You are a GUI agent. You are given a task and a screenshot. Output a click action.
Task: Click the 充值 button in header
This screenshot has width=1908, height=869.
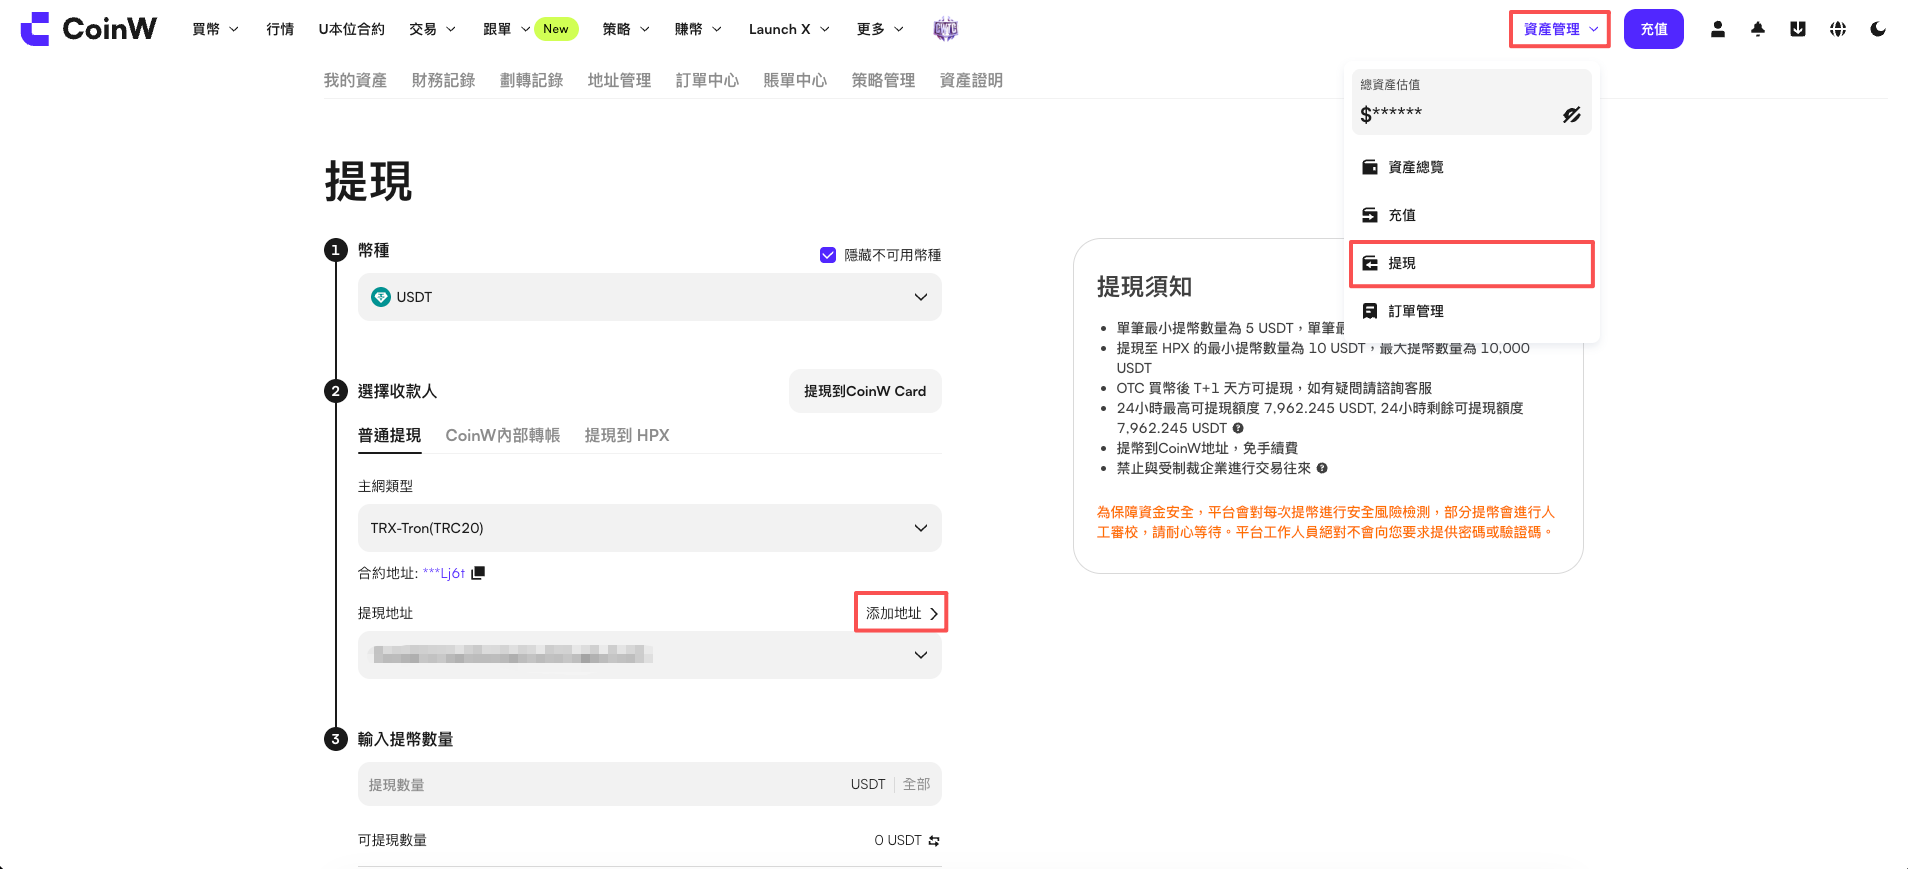1654,29
